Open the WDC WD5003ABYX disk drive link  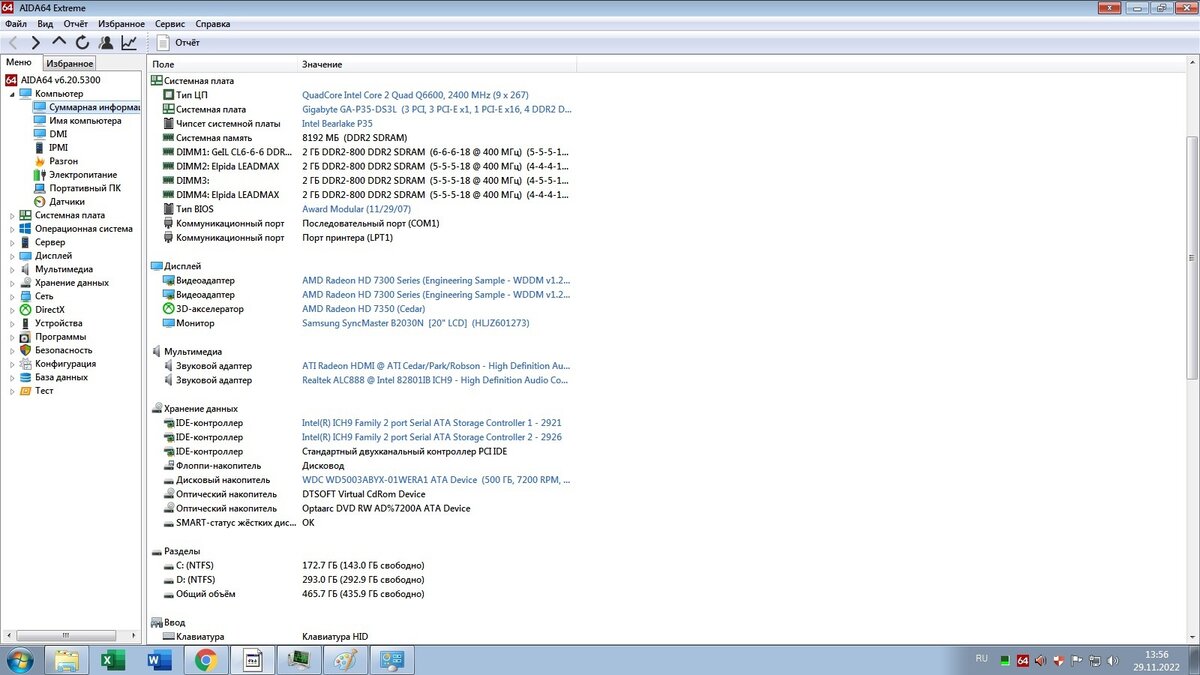click(x=436, y=480)
